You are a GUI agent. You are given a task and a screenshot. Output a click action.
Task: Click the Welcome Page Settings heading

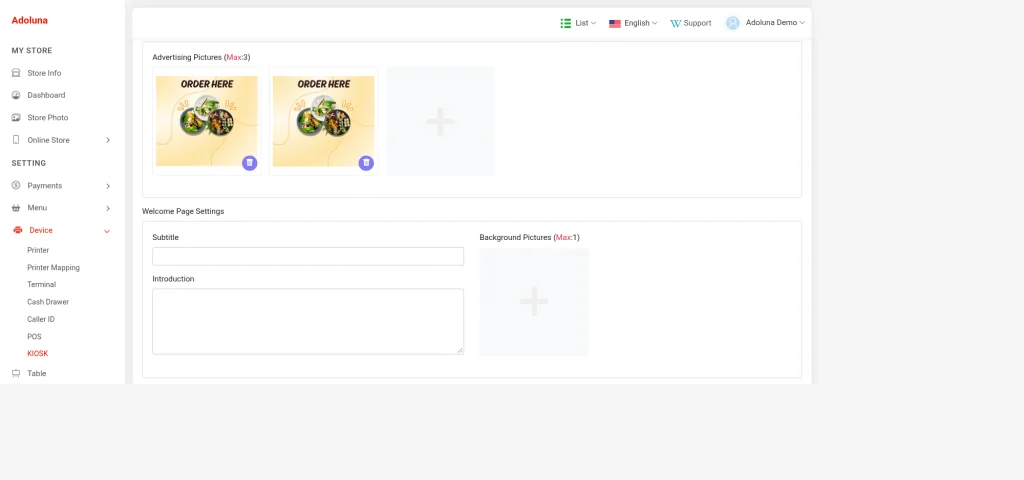point(183,212)
